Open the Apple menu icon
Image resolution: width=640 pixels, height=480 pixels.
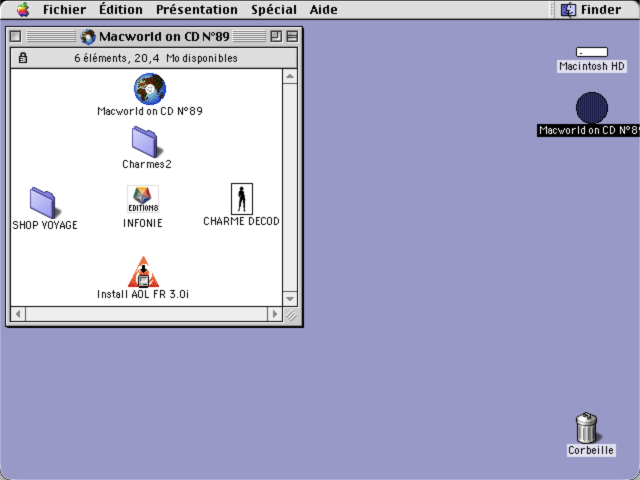pyautogui.click(x=23, y=9)
